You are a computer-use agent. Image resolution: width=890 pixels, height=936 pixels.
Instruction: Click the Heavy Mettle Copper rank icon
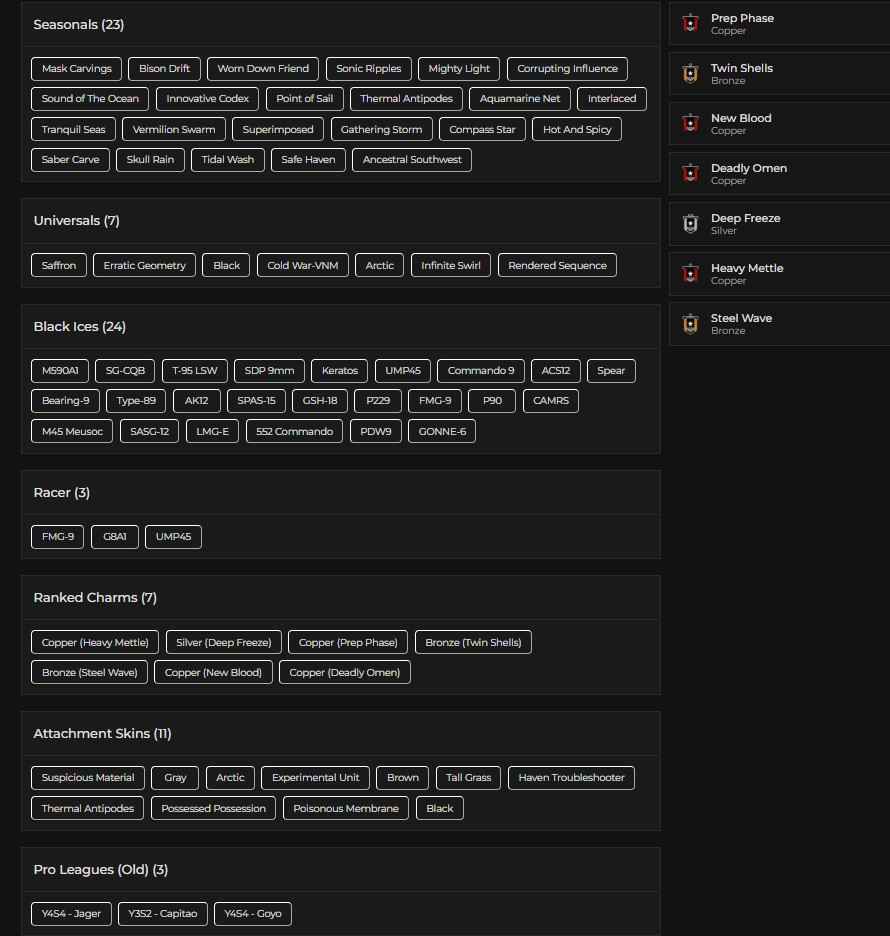click(691, 274)
